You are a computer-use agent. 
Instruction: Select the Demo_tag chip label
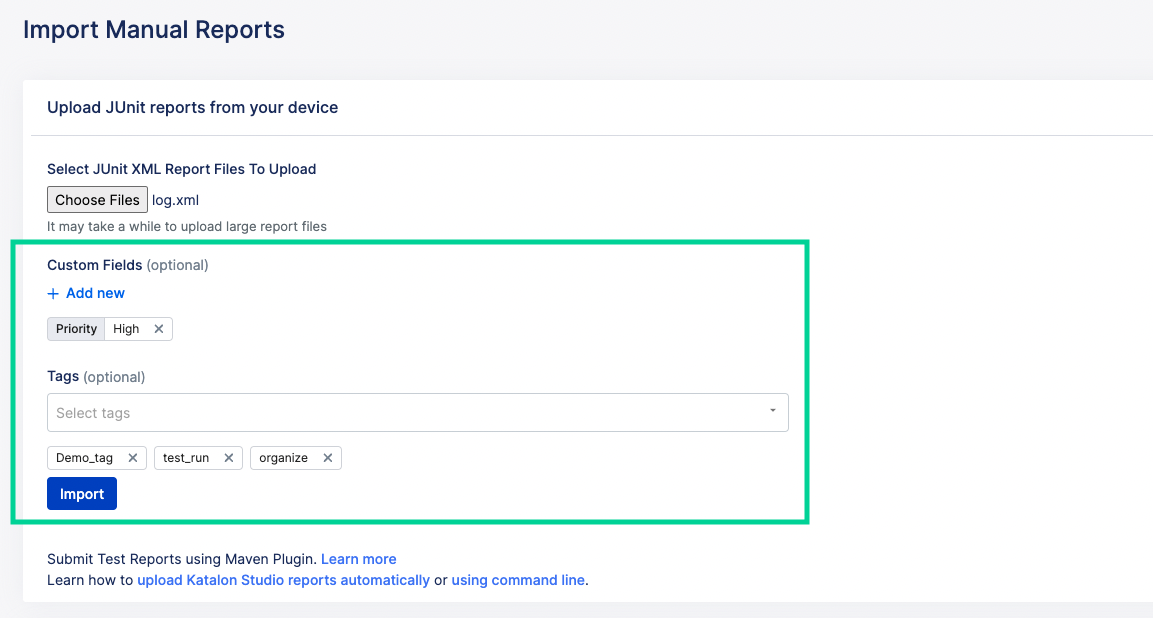84,457
